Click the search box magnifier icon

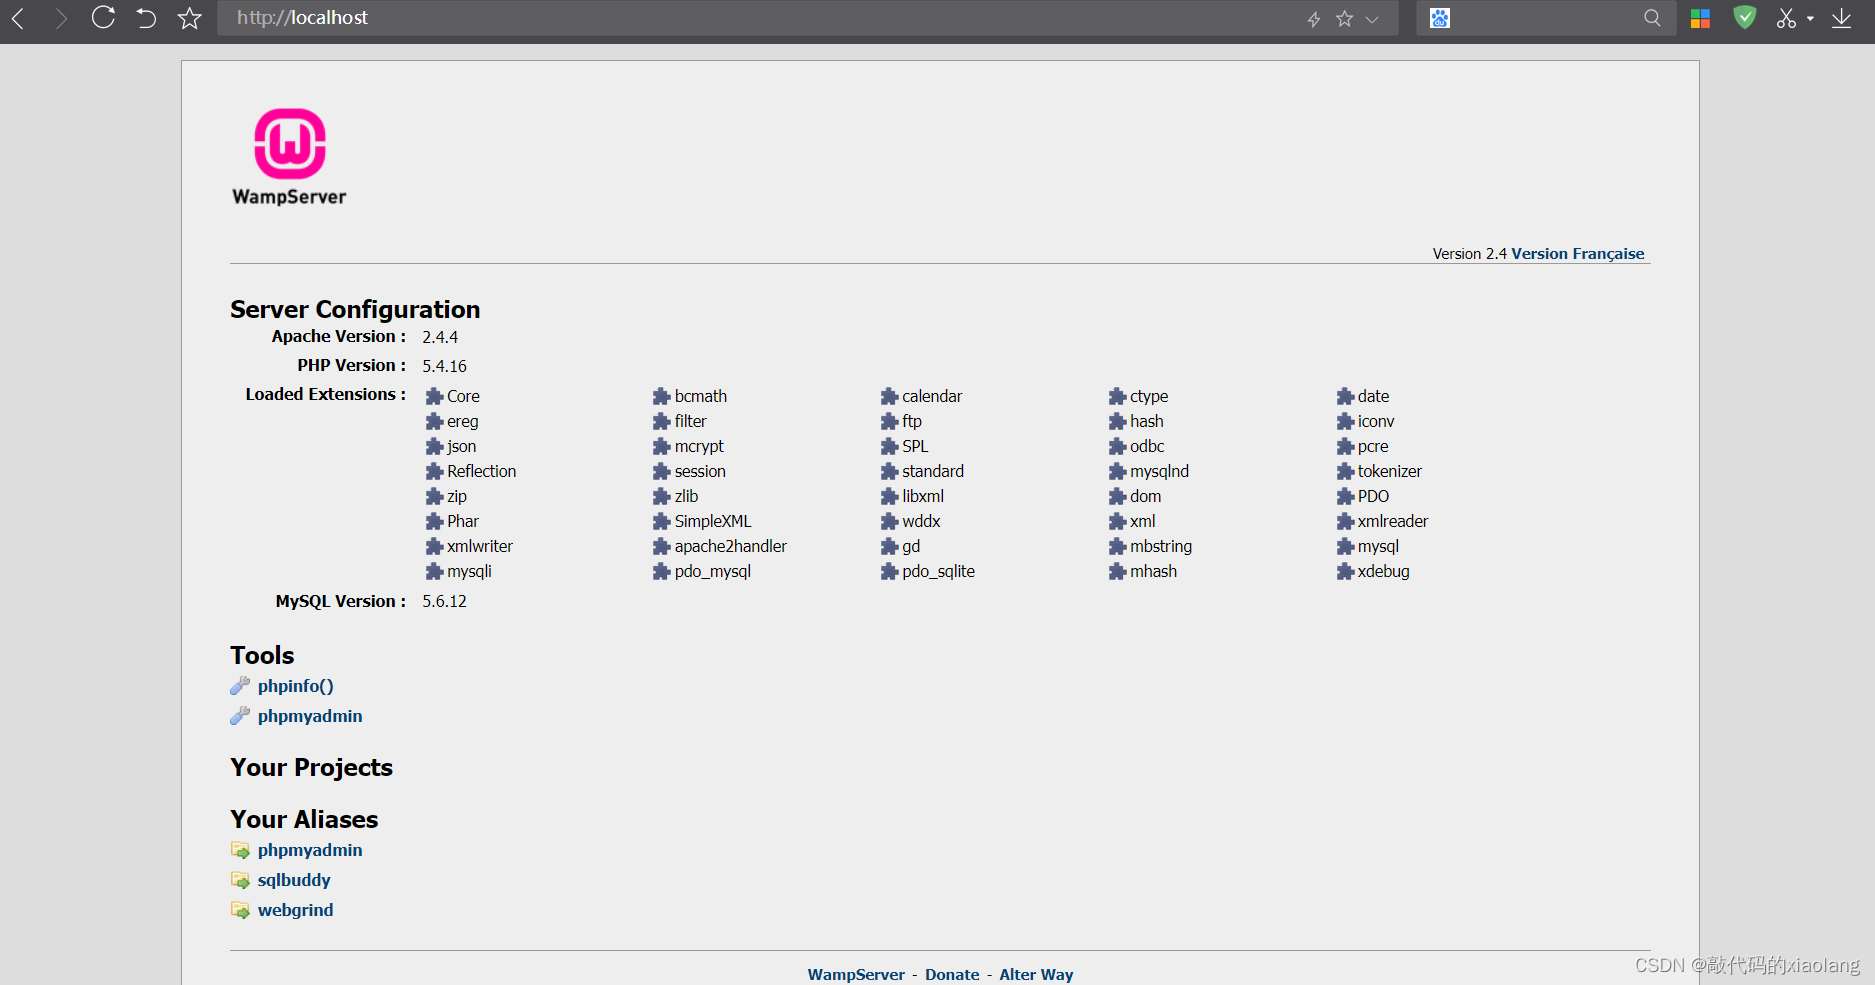coord(1652,18)
